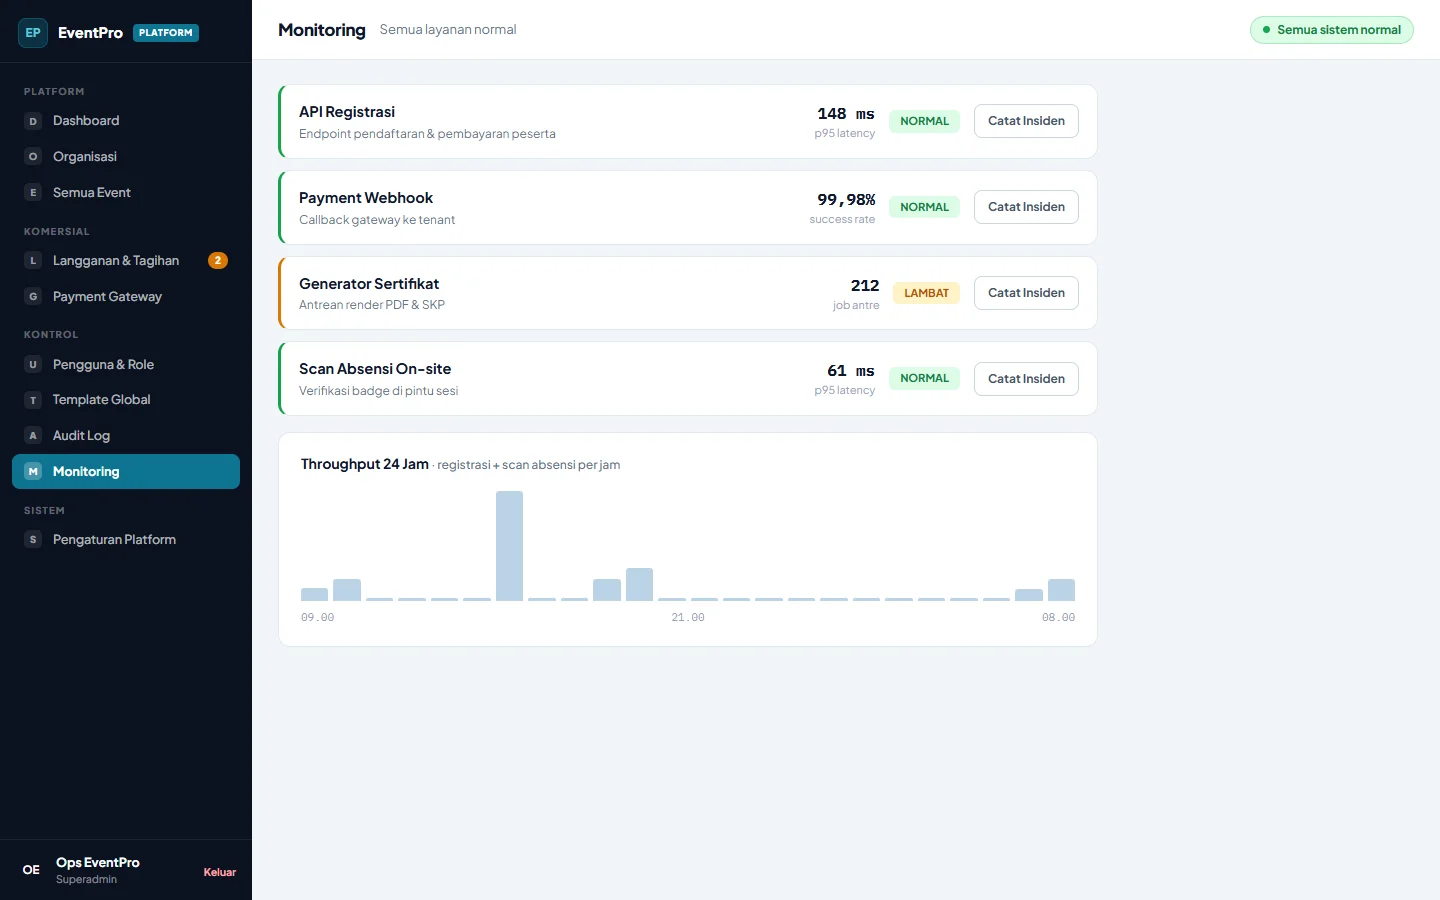Open Dashboard from the sidebar
Image resolution: width=1440 pixels, height=900 pixels.
(126, 121)
